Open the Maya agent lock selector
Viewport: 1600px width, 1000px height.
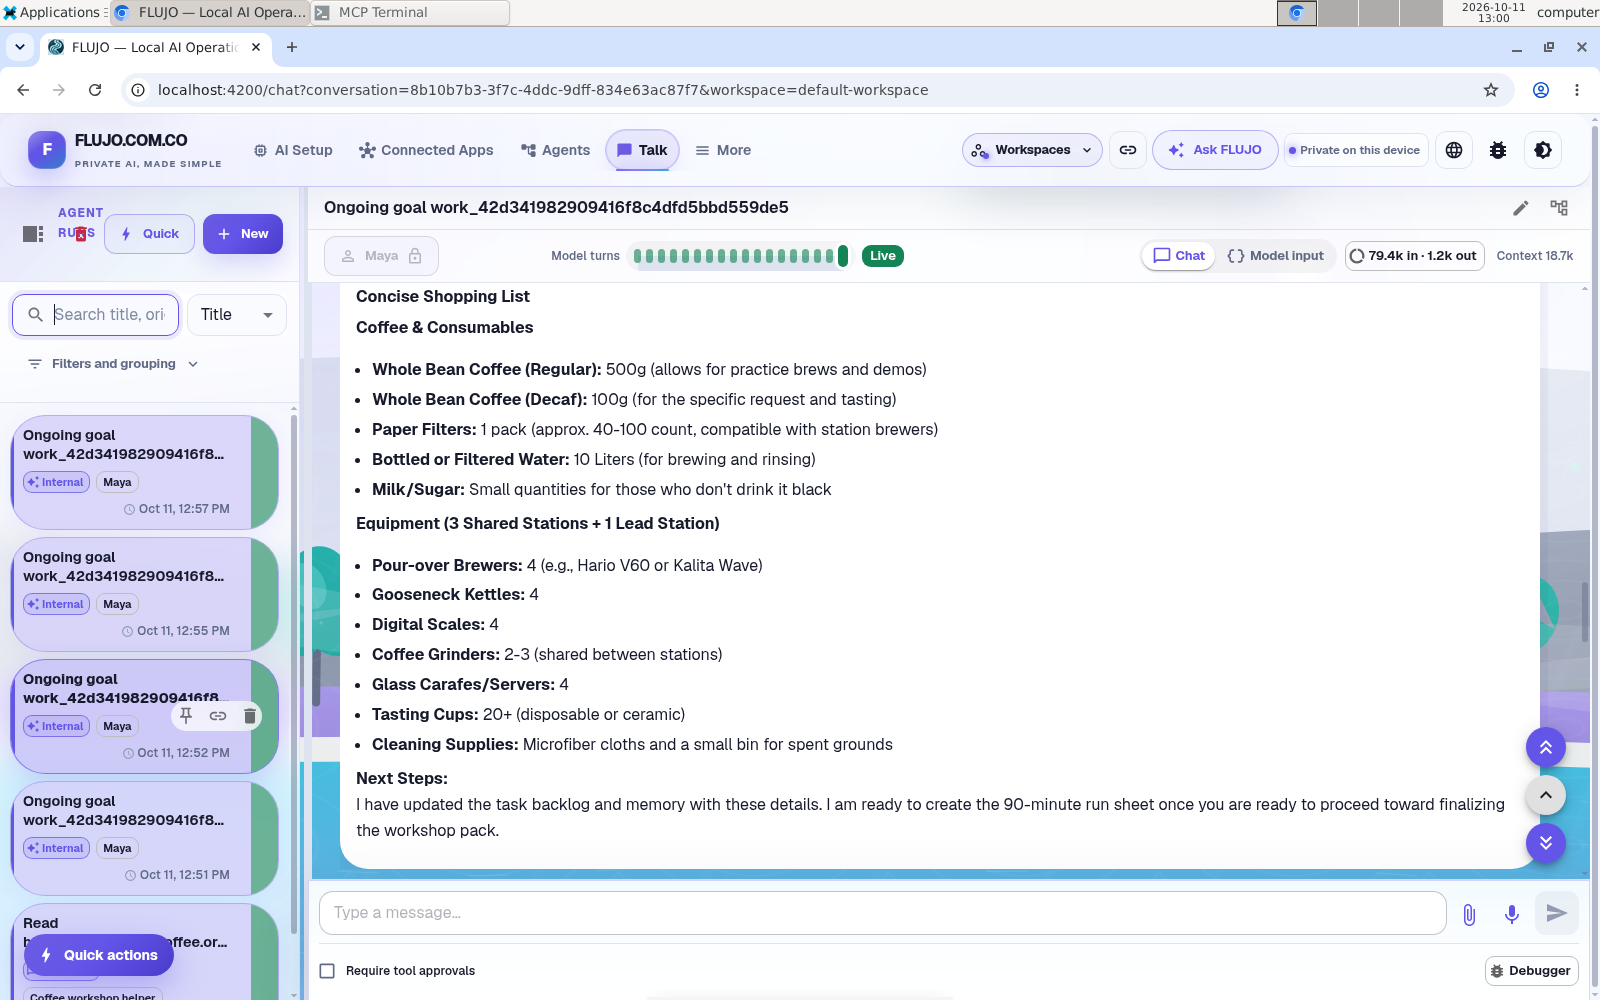(381, 256)
